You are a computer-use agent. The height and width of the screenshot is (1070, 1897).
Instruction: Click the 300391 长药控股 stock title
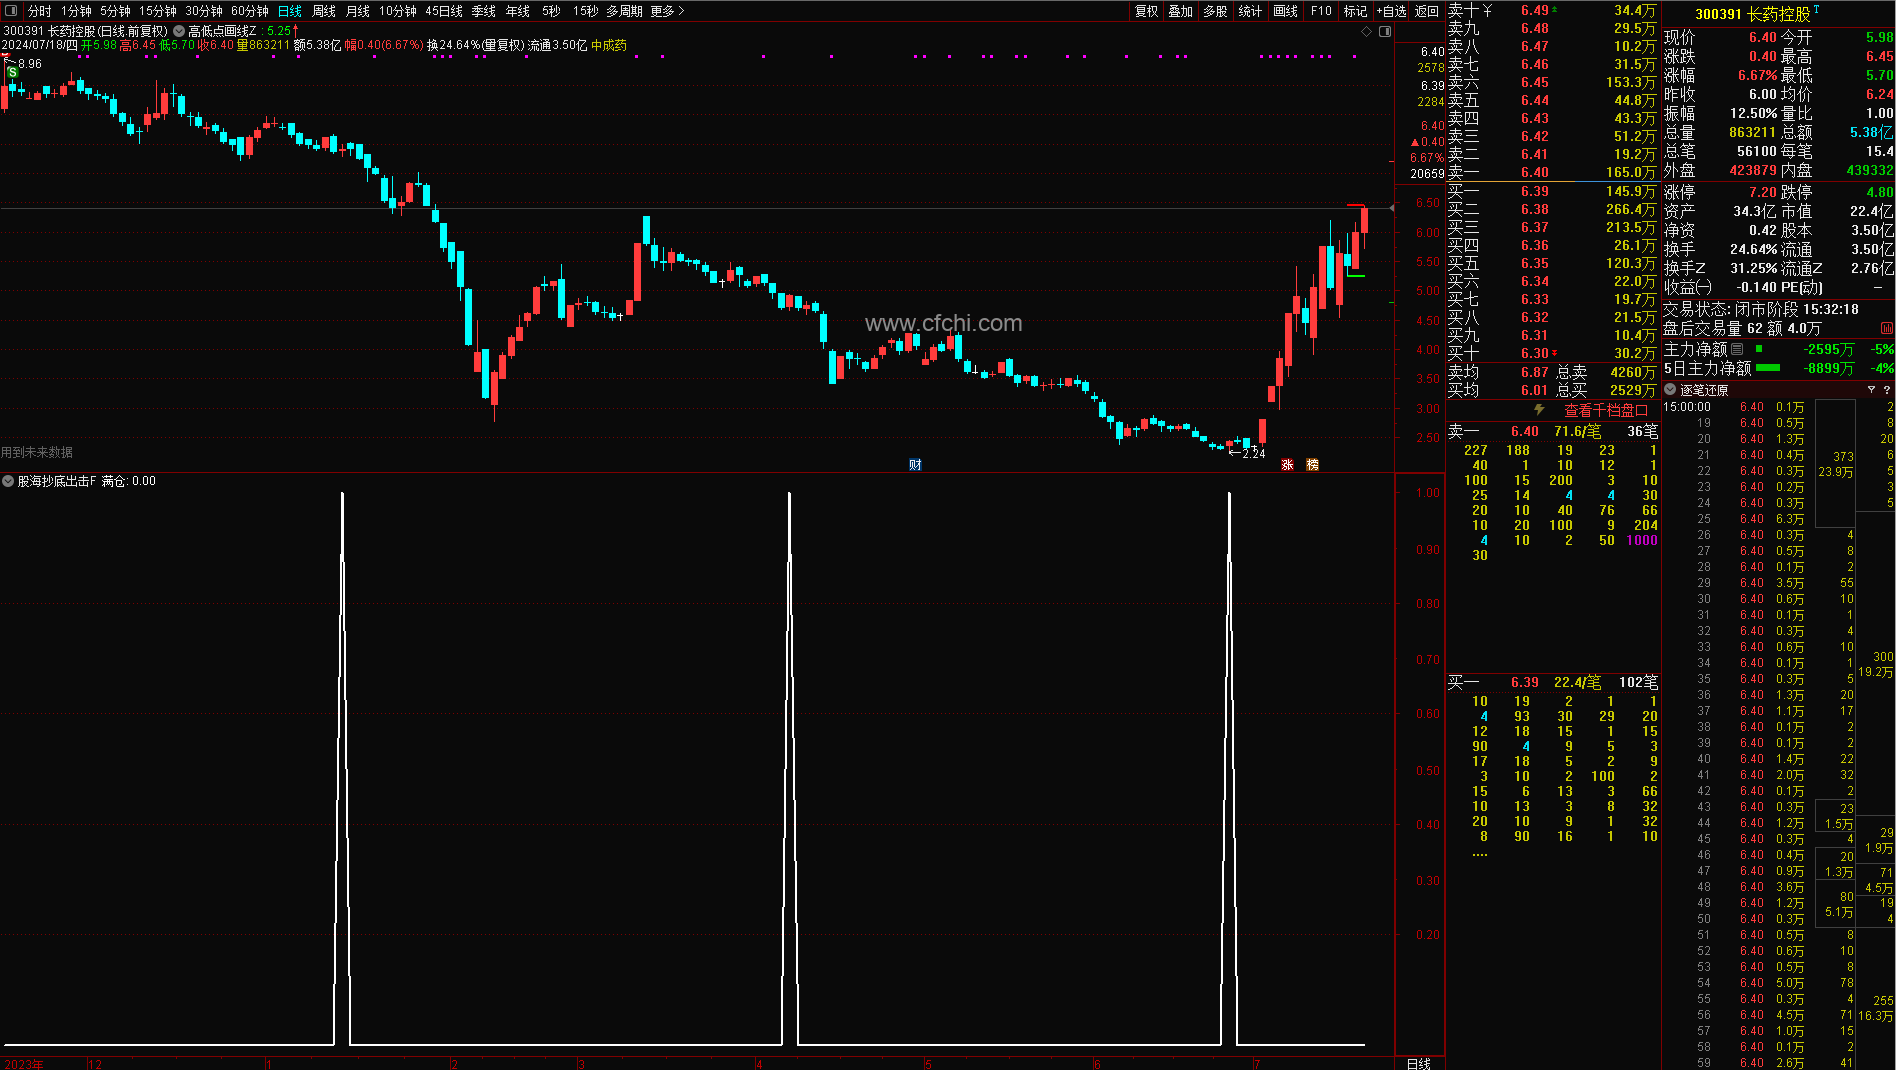(x=1752, y=14)
